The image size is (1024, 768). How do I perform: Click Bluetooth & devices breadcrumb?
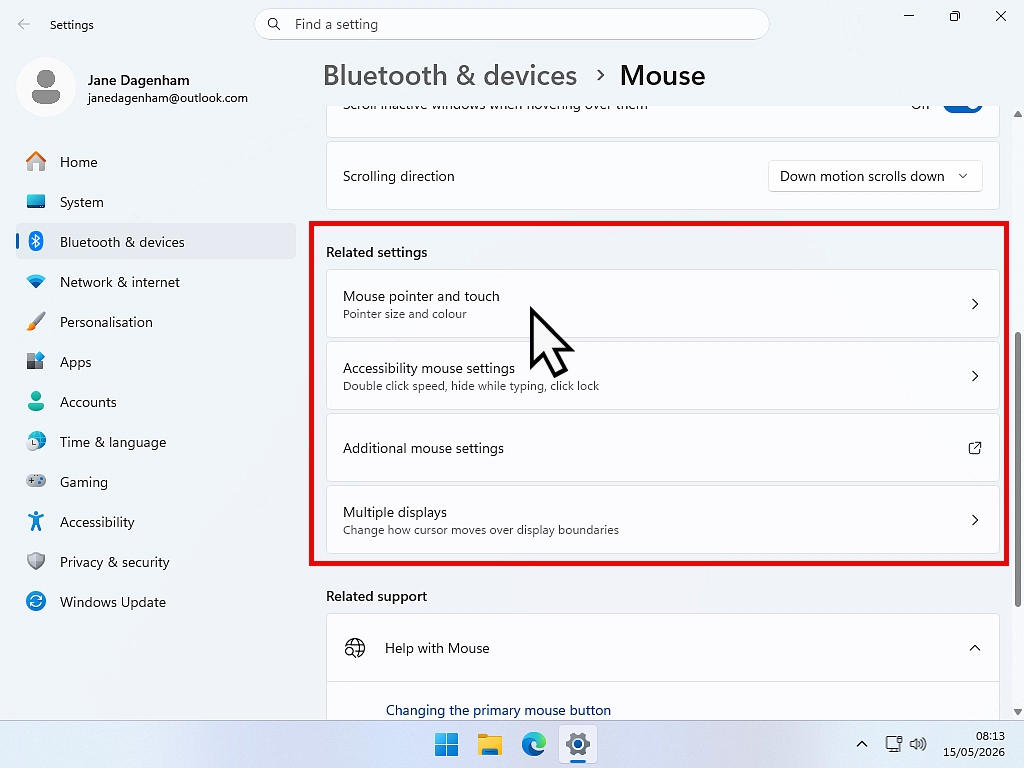point(450,76)
